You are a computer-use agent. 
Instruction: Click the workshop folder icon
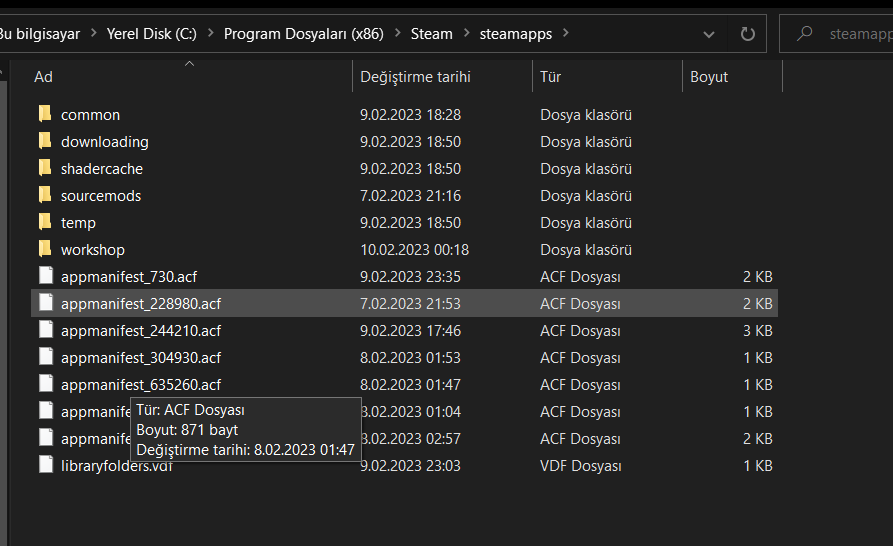coord(45,249)
